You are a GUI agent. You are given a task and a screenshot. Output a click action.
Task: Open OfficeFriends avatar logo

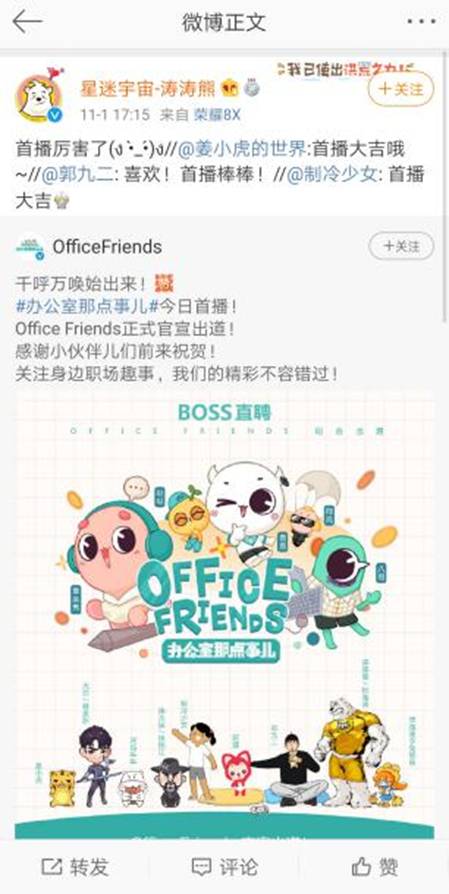(30, 247)
